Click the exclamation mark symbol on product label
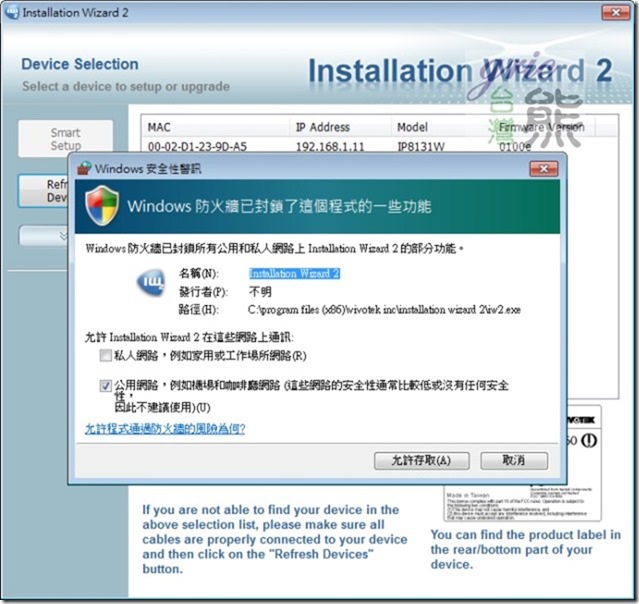This screenshot has width=639, height=604. [588, 441]
